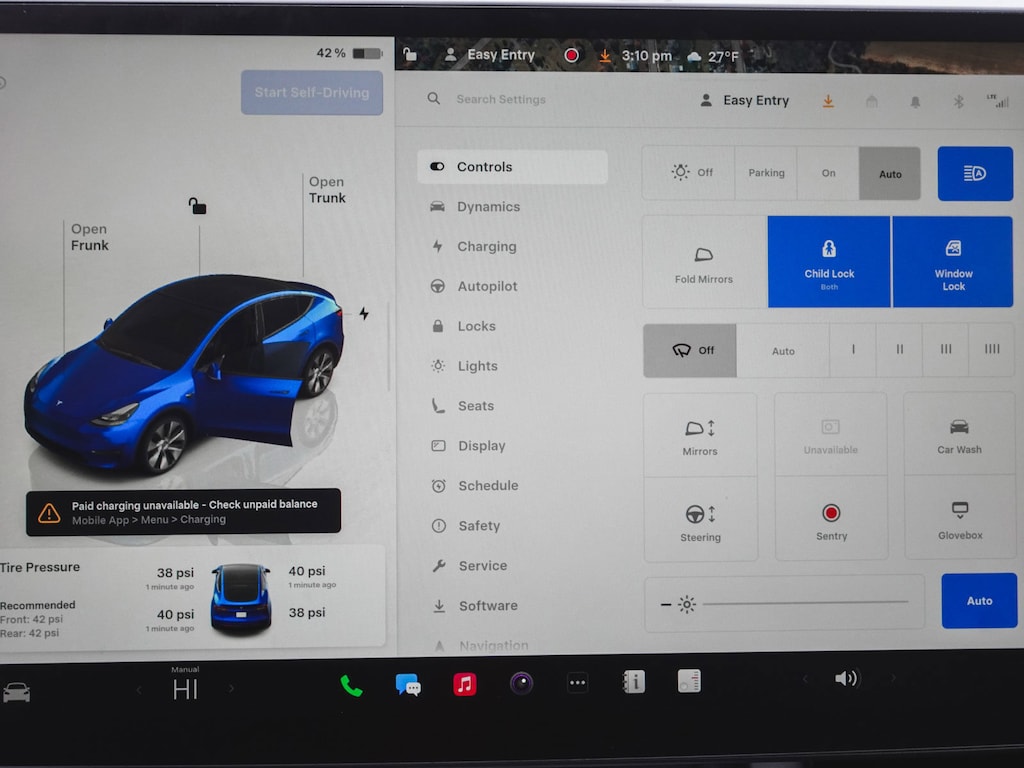This screenshot has width=1024, height=768.
Task: Select the Autopilot settings menu
Action: click(487, 287)
